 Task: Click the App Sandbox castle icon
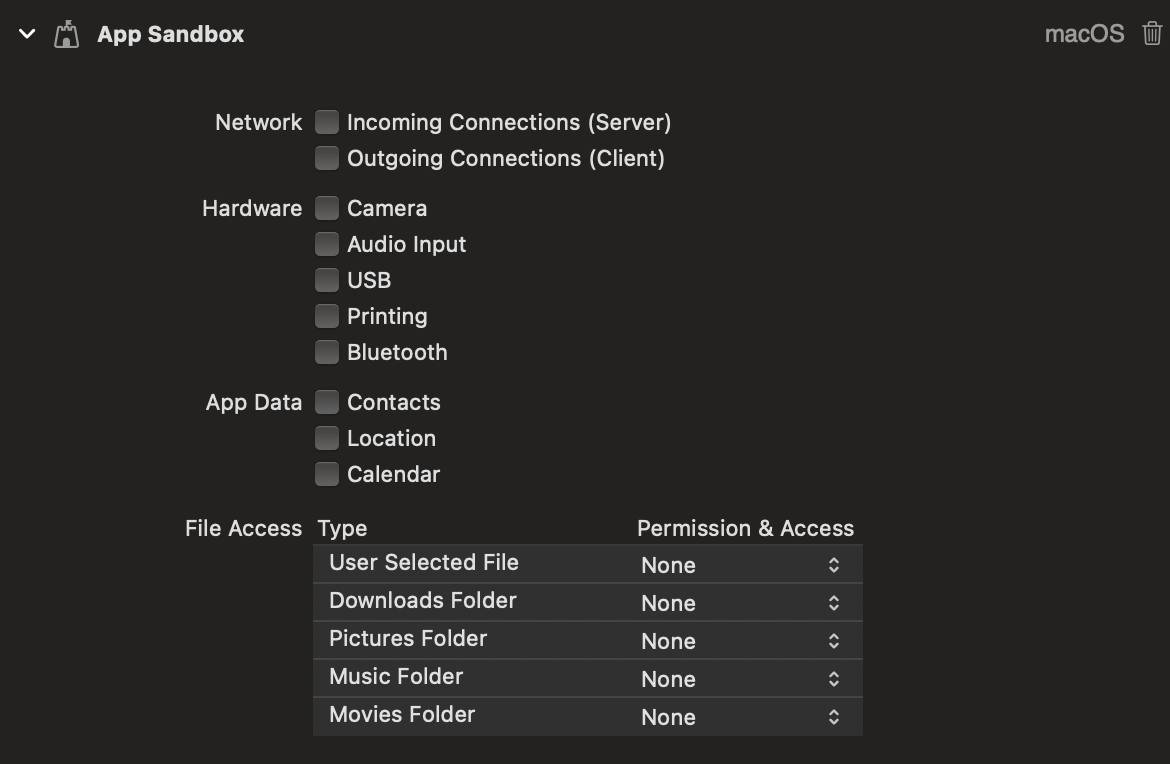tap(66, 34)
